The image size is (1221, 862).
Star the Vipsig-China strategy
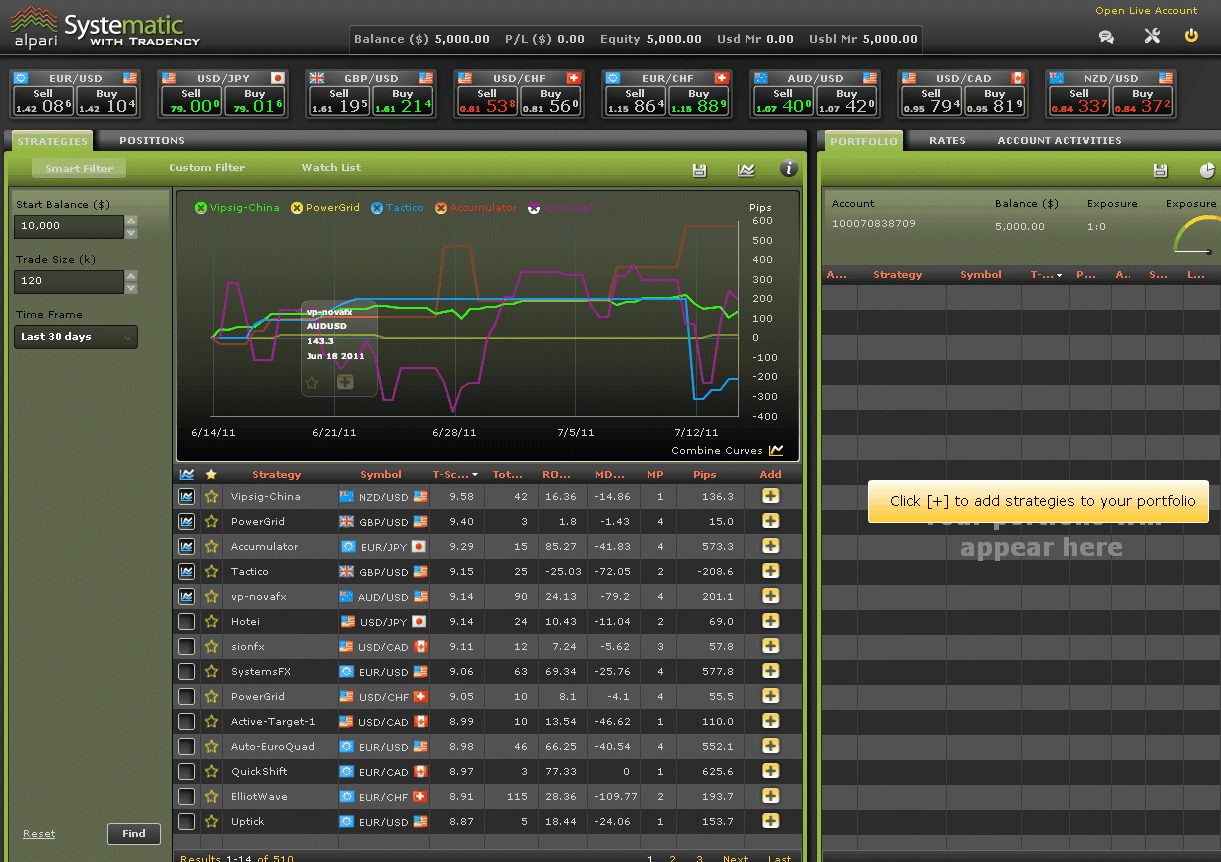point(211,496)
